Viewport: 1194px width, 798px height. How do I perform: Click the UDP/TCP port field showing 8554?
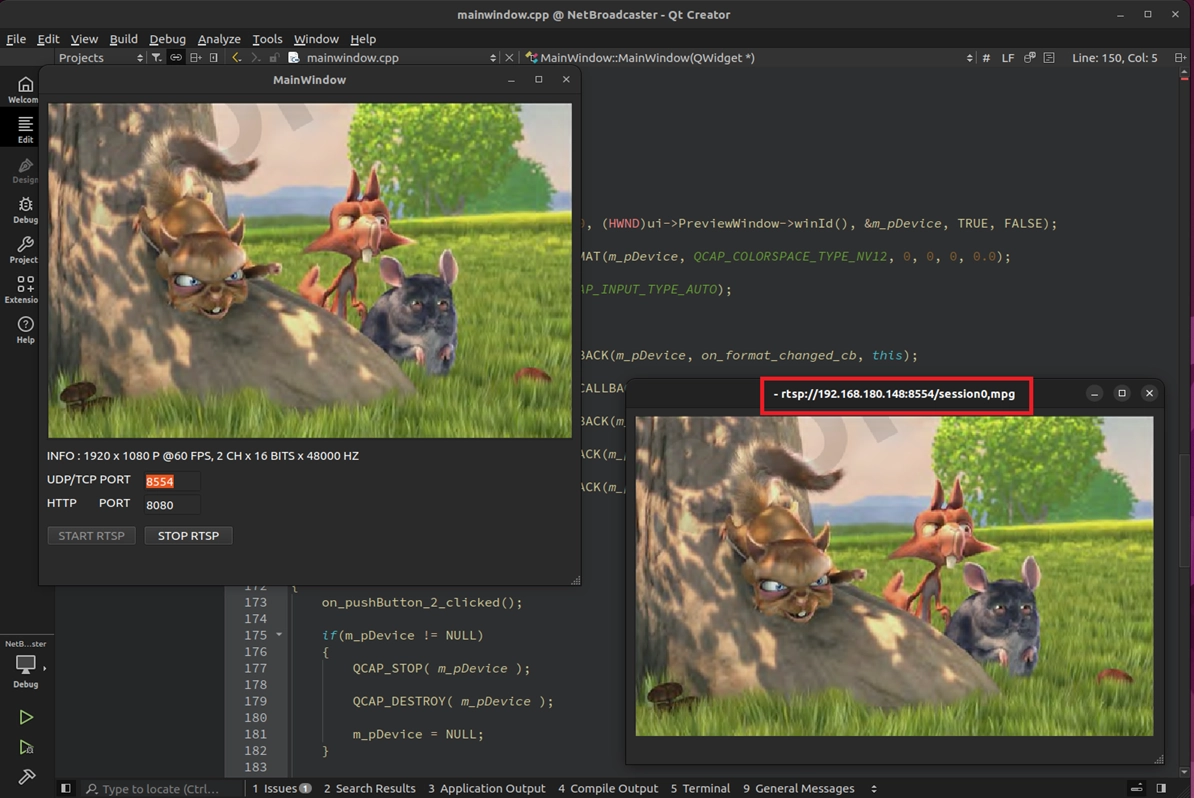(x=172, y=481)
